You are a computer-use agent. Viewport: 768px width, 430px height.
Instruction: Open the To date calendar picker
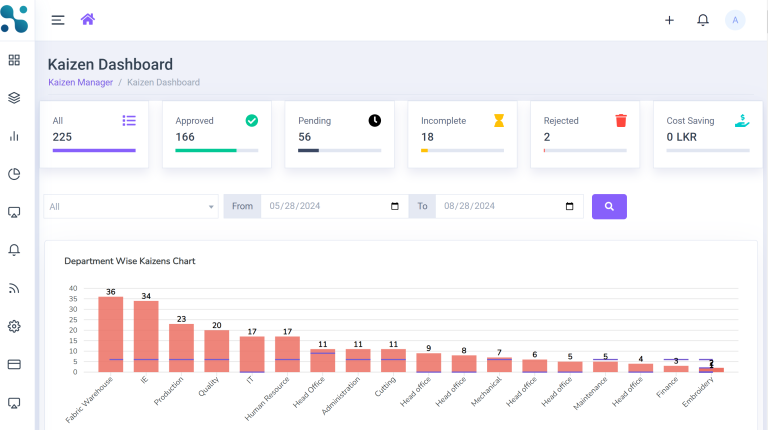tap(570, 207)
